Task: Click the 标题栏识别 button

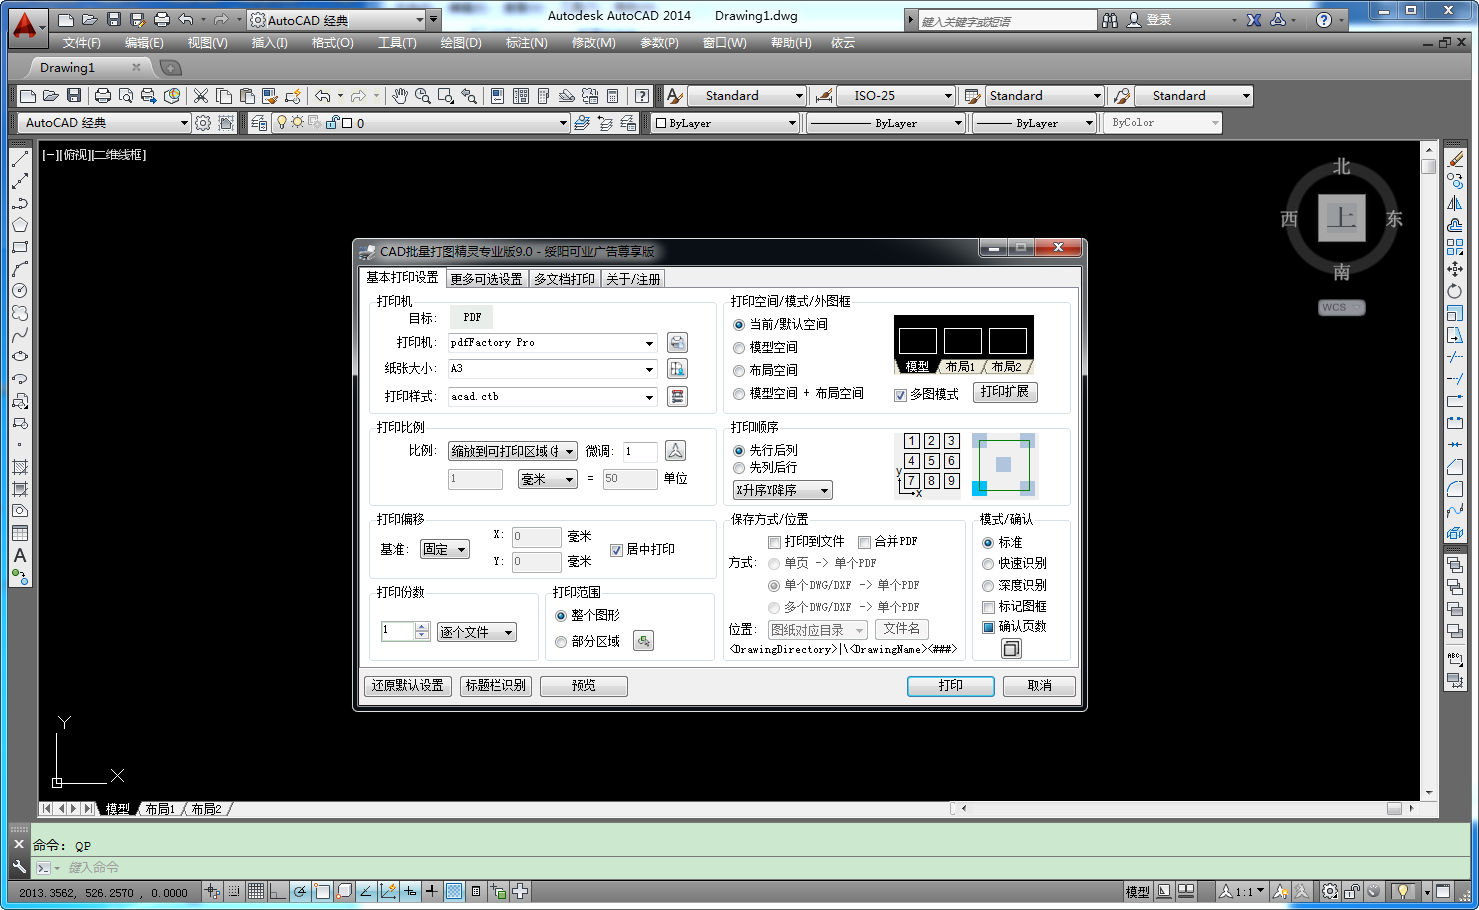Action: 496,686
